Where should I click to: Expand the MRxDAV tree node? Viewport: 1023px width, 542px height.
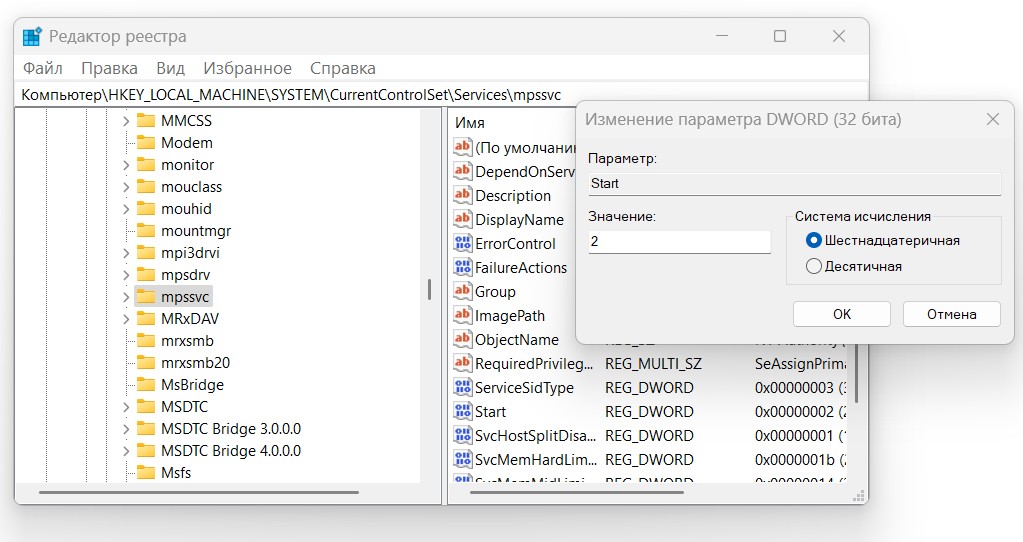(126, 319)
